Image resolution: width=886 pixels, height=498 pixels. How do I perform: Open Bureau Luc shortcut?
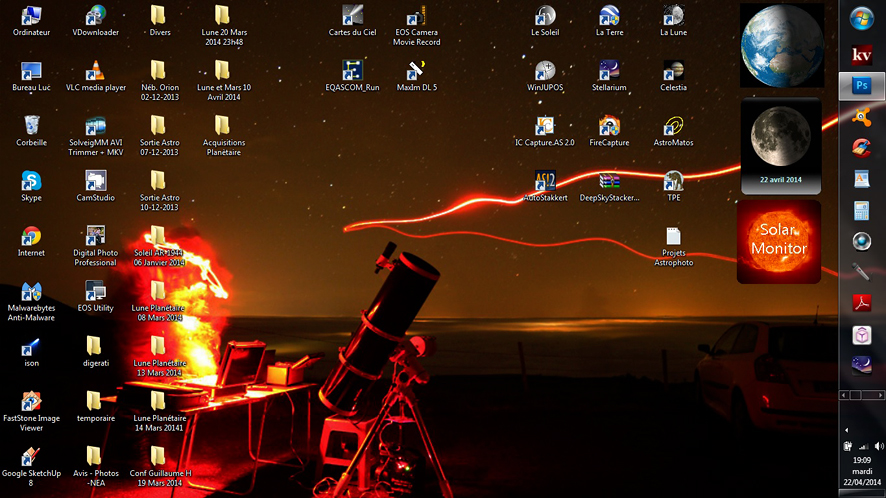click(x=31, y=76)
